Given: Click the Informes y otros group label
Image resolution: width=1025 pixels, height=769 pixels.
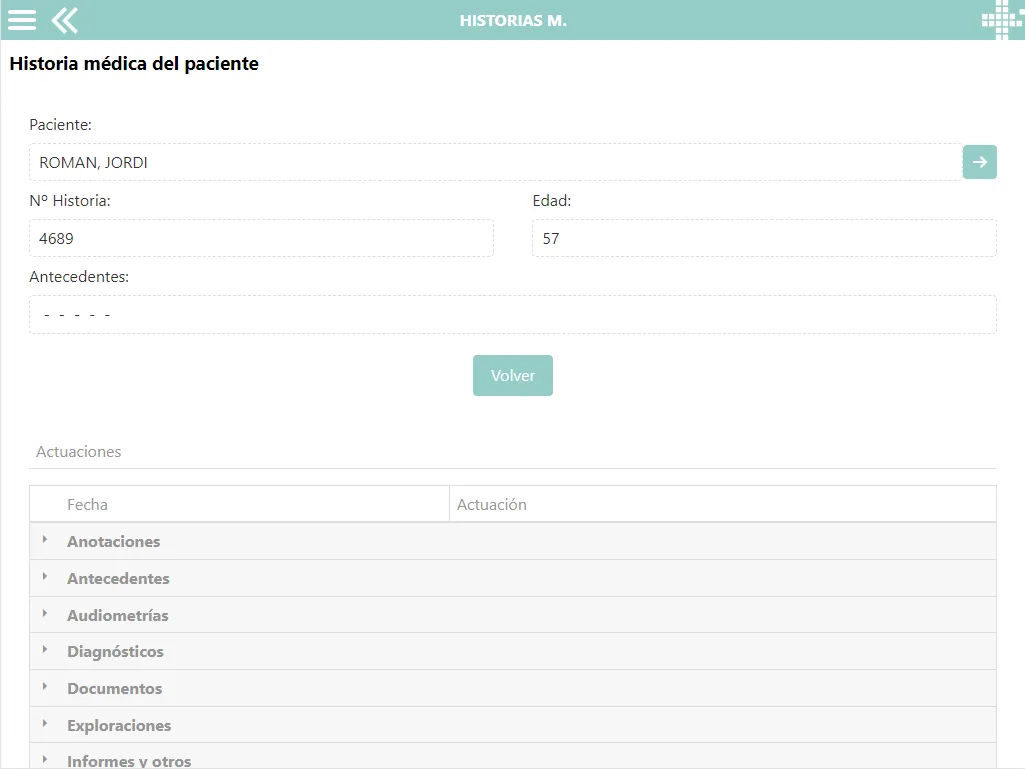Looking at the screenshot, I should 129,761.
